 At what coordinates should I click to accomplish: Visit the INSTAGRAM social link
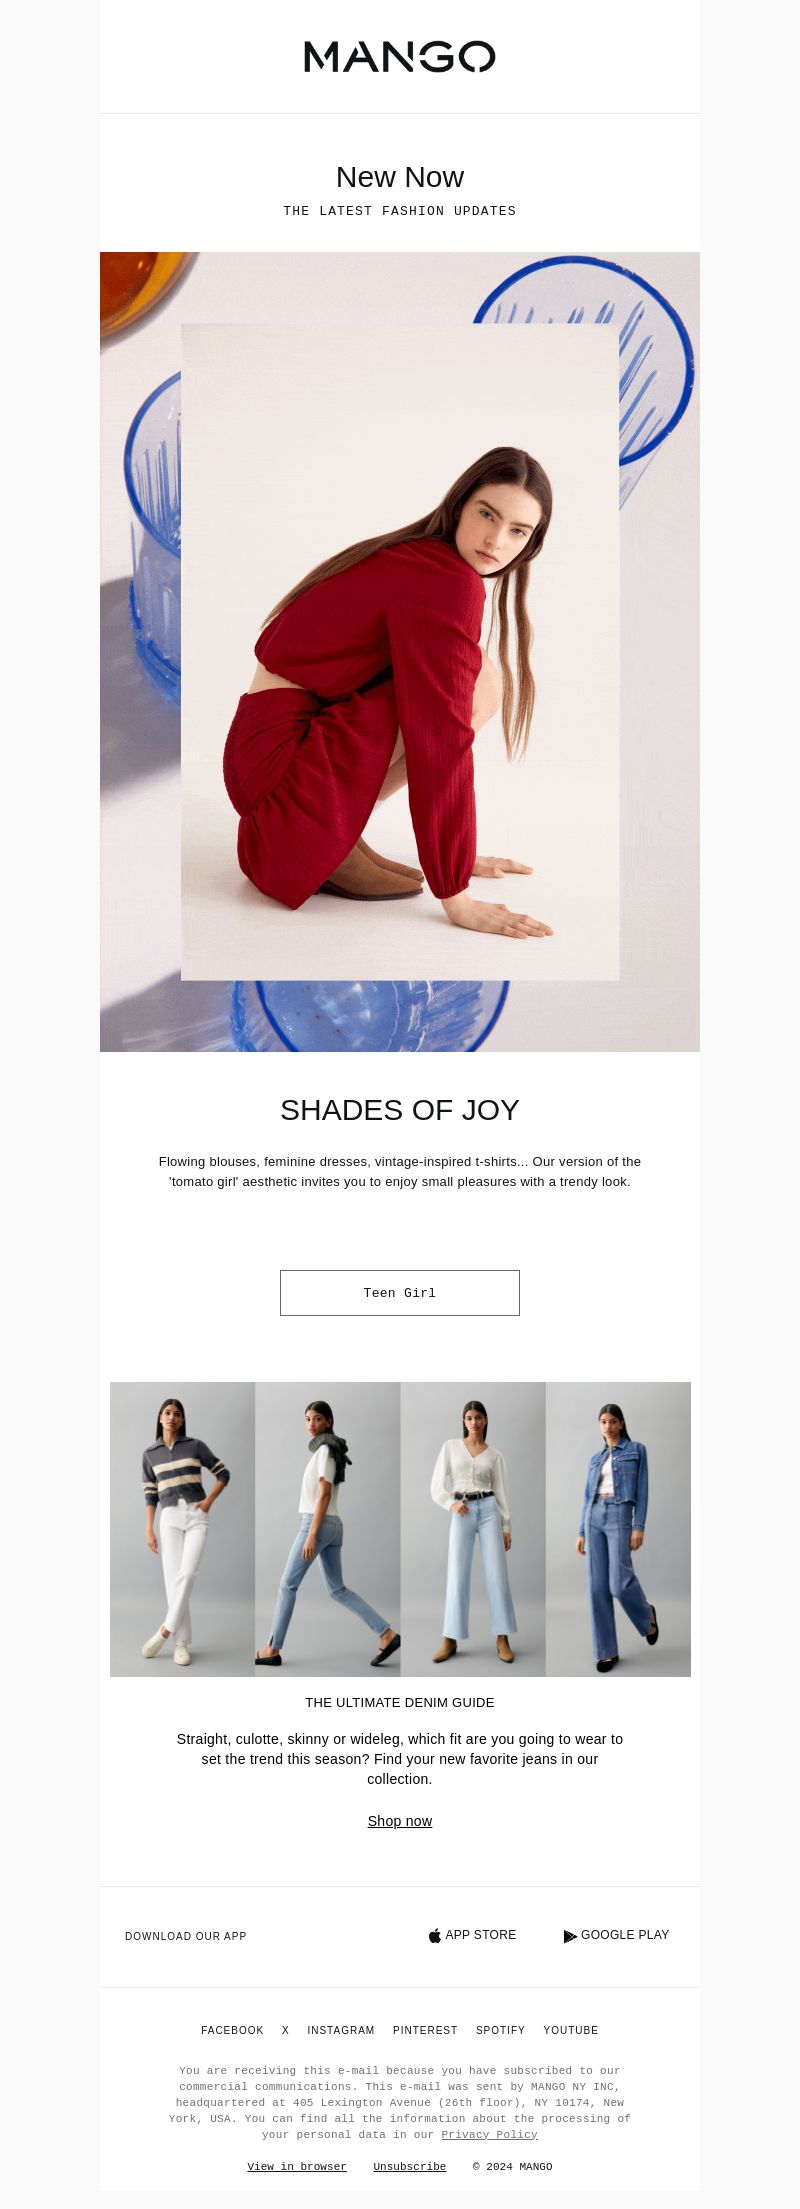pyautogui.click(x=341, y=2030)
